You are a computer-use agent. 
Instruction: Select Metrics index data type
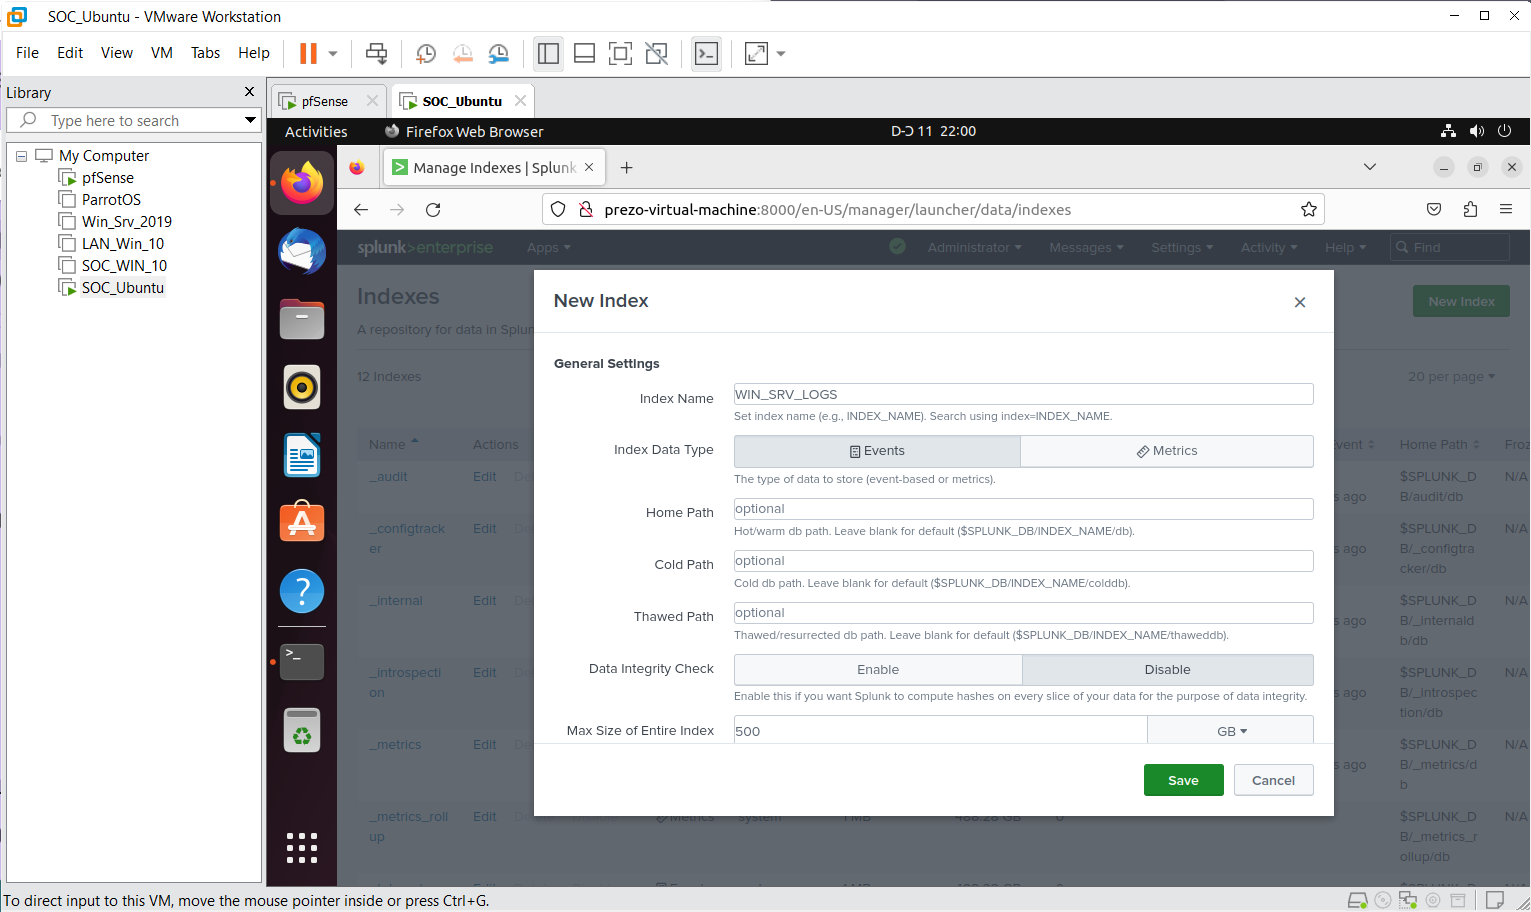(x=1167, y=451)
